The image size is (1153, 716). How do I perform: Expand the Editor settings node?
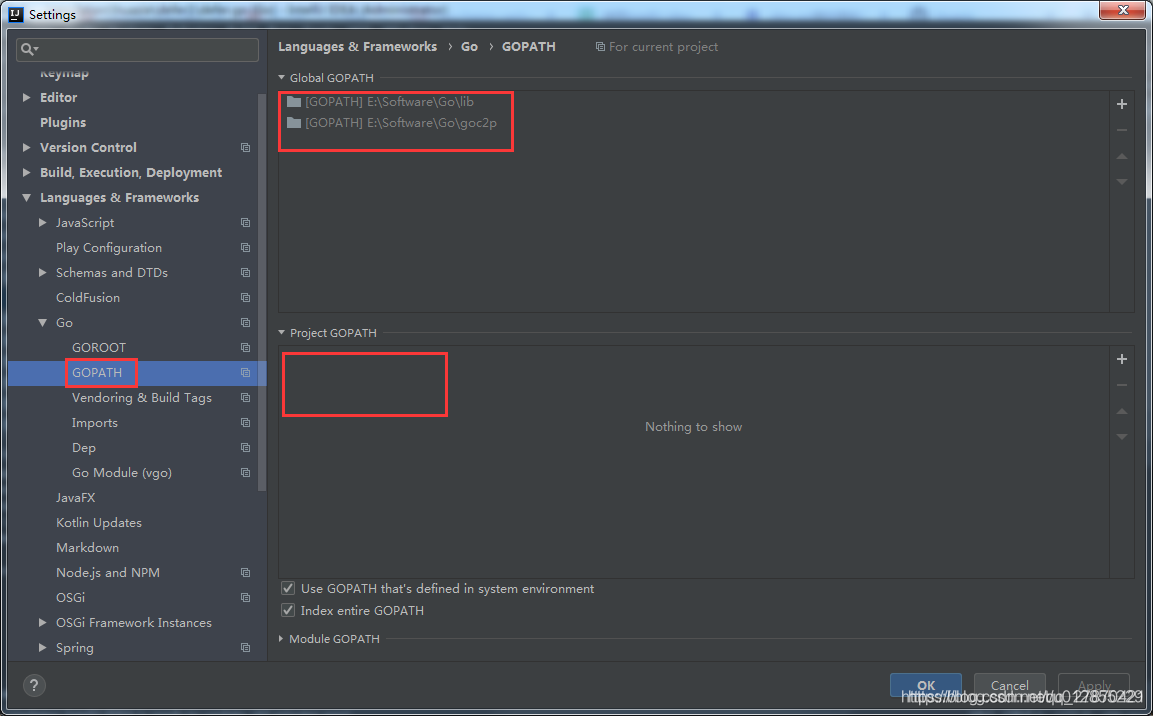pyautogui.click(x=26, y=97)
